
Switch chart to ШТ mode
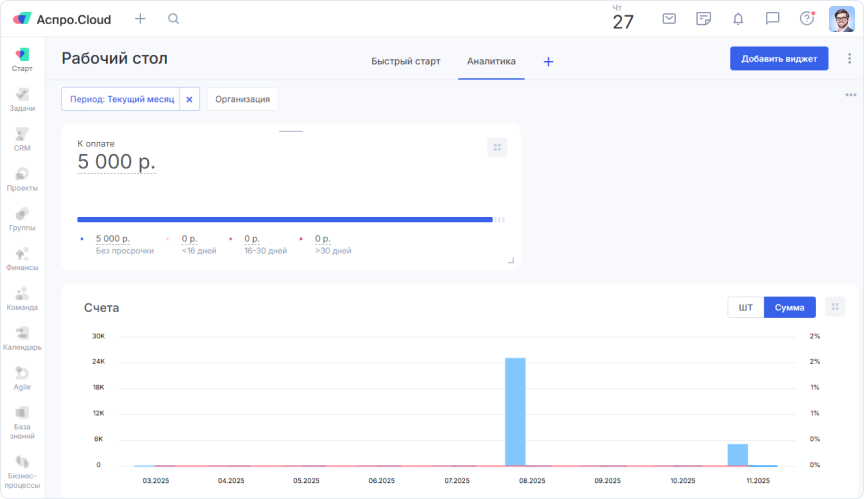point(745,307)
